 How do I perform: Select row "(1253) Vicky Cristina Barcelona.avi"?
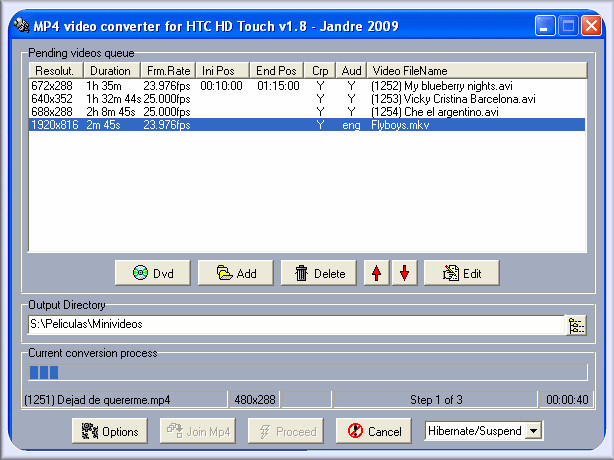[x=307, y=99]
